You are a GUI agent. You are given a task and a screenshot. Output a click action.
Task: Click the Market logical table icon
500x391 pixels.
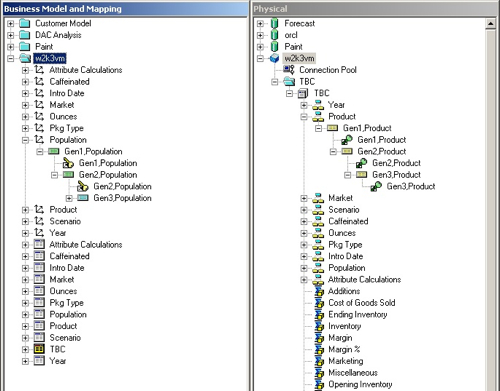coord(39,279)
